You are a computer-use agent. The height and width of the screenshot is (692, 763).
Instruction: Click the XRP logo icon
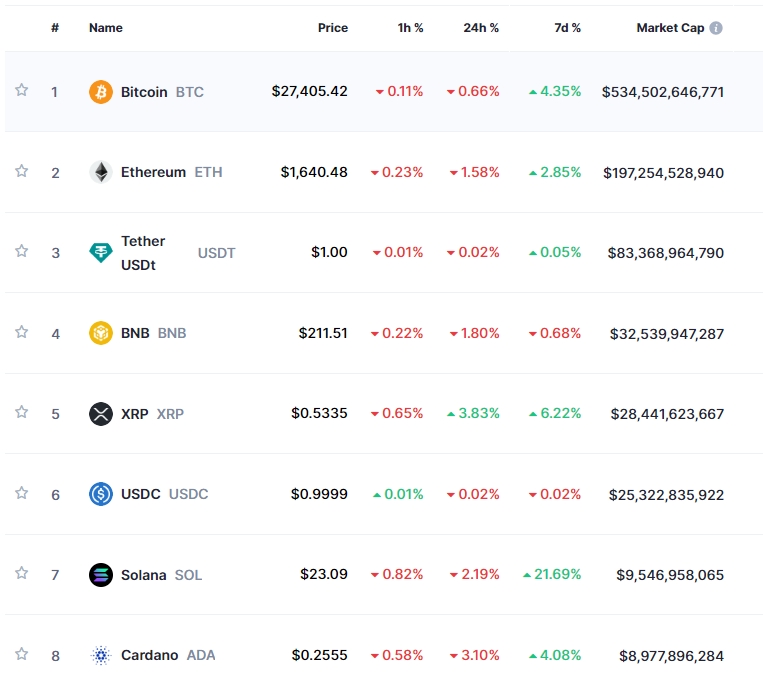(101, 413)
